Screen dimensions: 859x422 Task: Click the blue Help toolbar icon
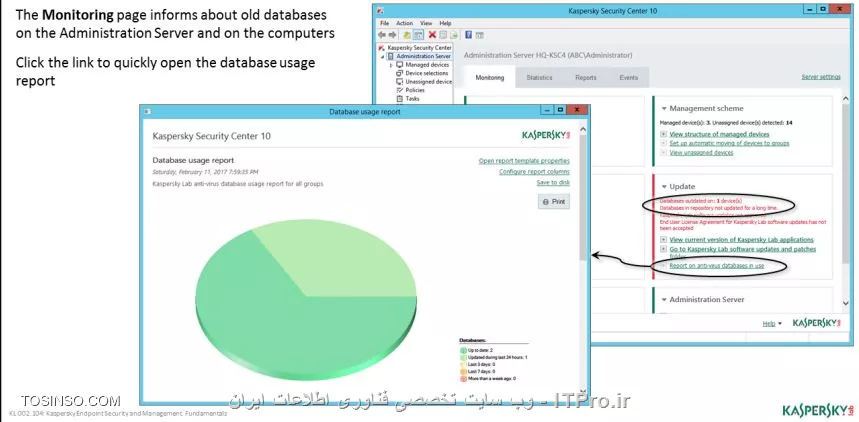pyautogui.click(x=469, y=35)
